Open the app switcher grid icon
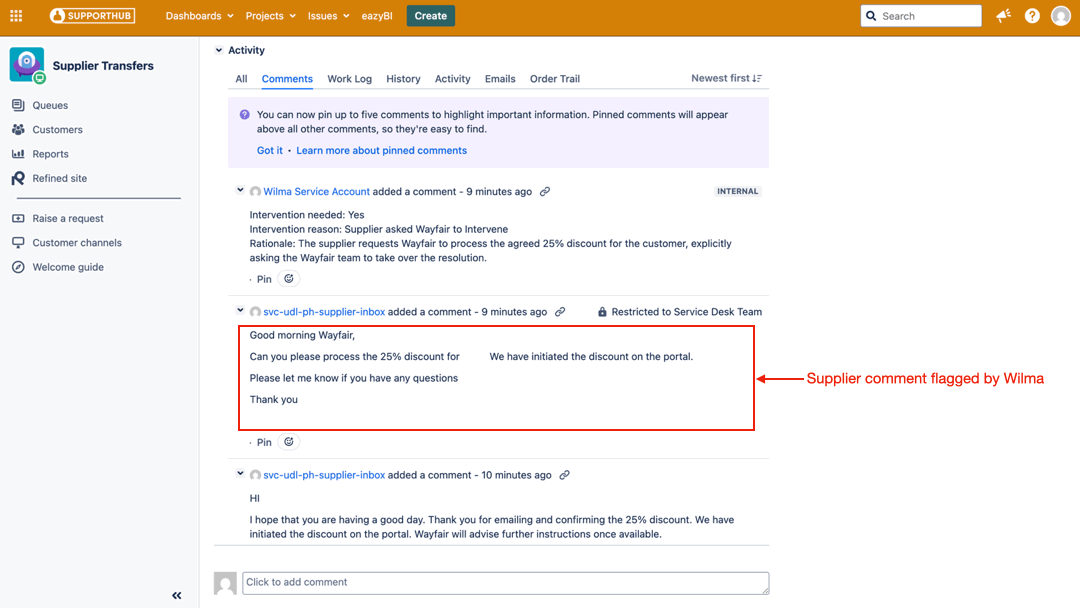Viewport: 1080px width, 608px height. [15, 15]
